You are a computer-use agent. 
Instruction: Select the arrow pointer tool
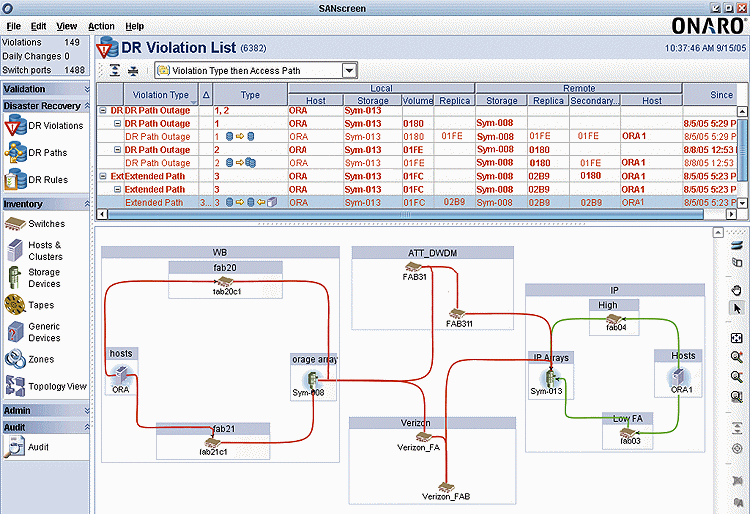click(x=737, y=308)
